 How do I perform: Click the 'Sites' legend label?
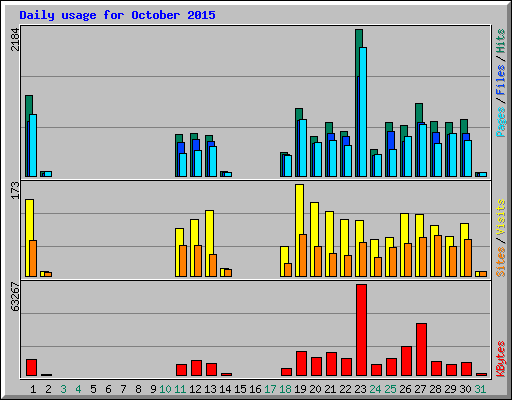[501, 262]
